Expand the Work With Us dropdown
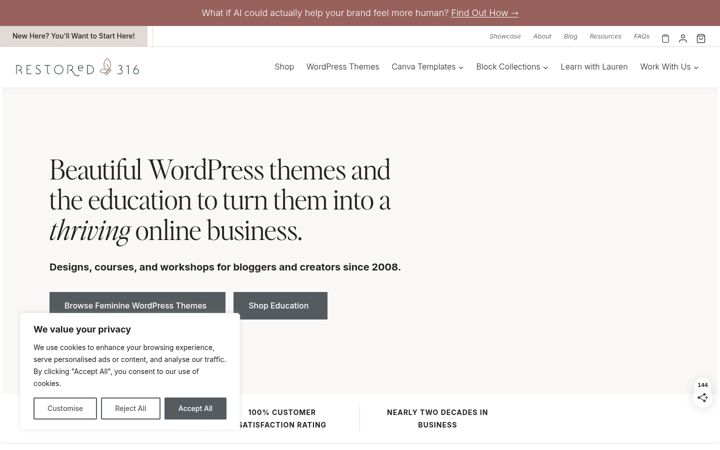Screen dimensions: 720x450 pos(669,67)
